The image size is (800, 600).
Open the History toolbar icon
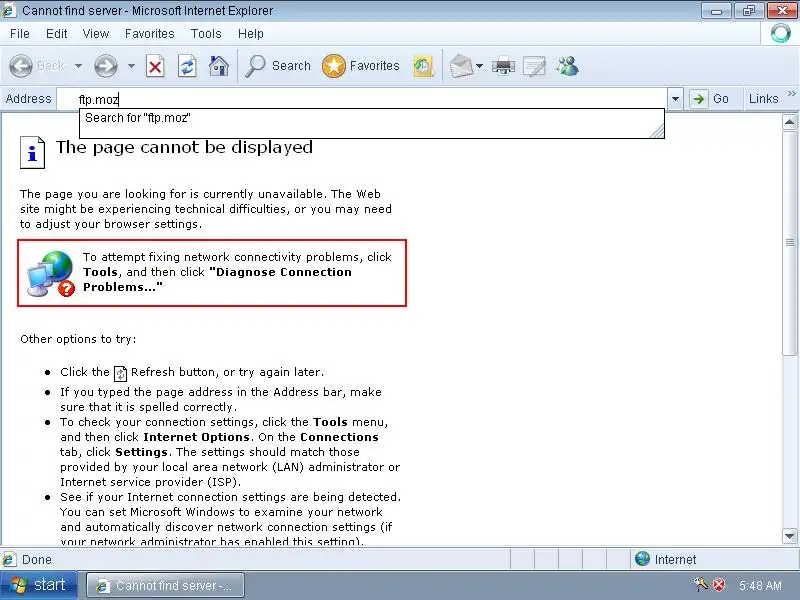423,66
